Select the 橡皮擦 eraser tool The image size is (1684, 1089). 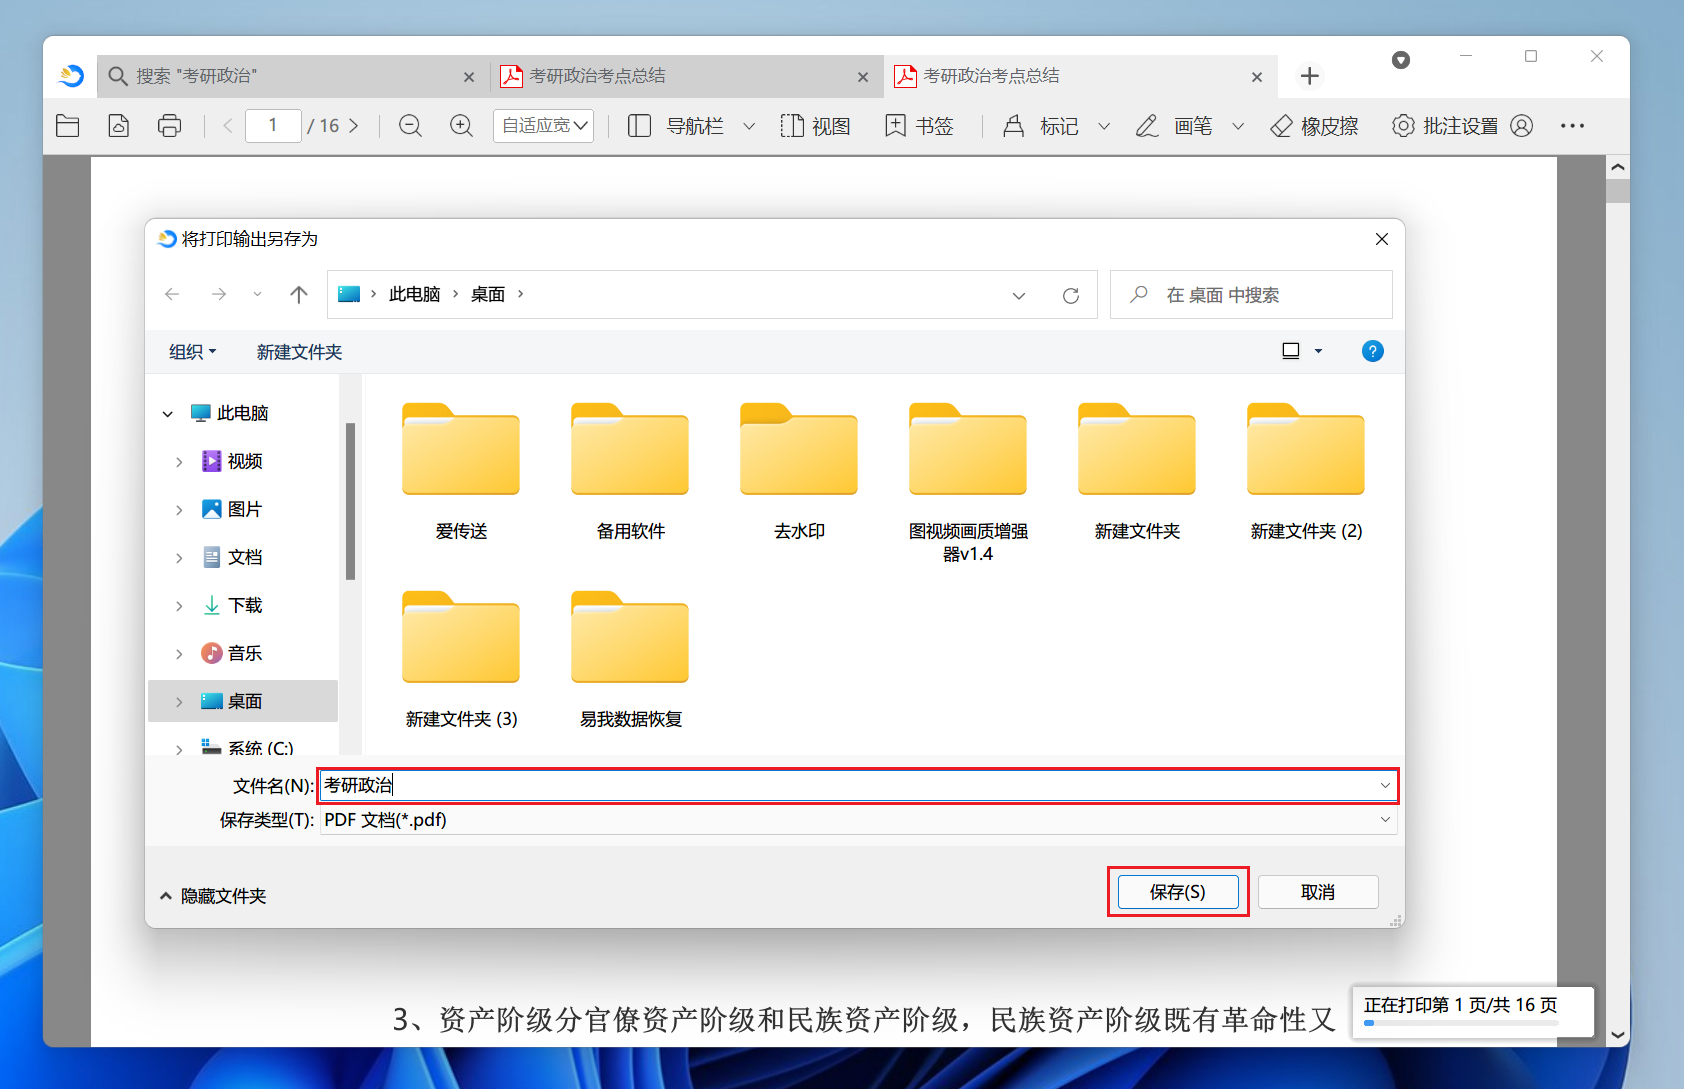coord(1314,126)
